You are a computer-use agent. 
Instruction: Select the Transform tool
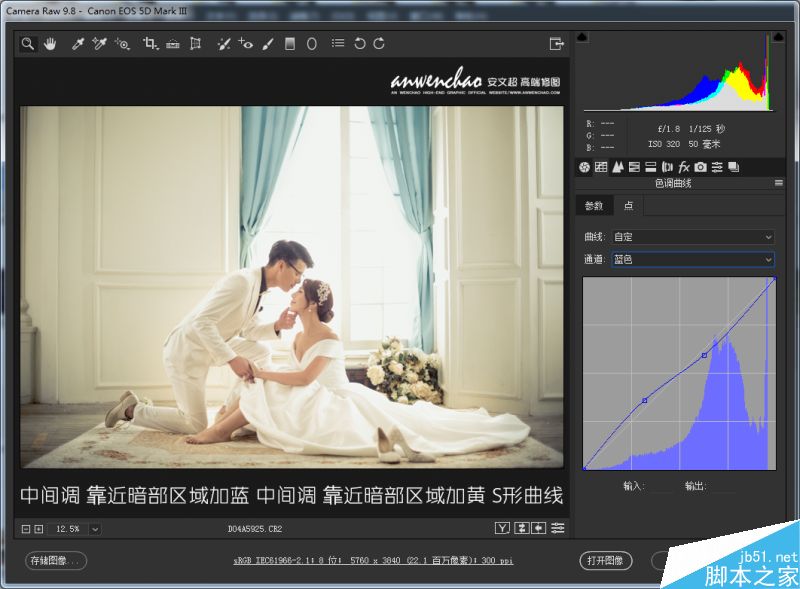pyautogui.click(x=195, y=44)
